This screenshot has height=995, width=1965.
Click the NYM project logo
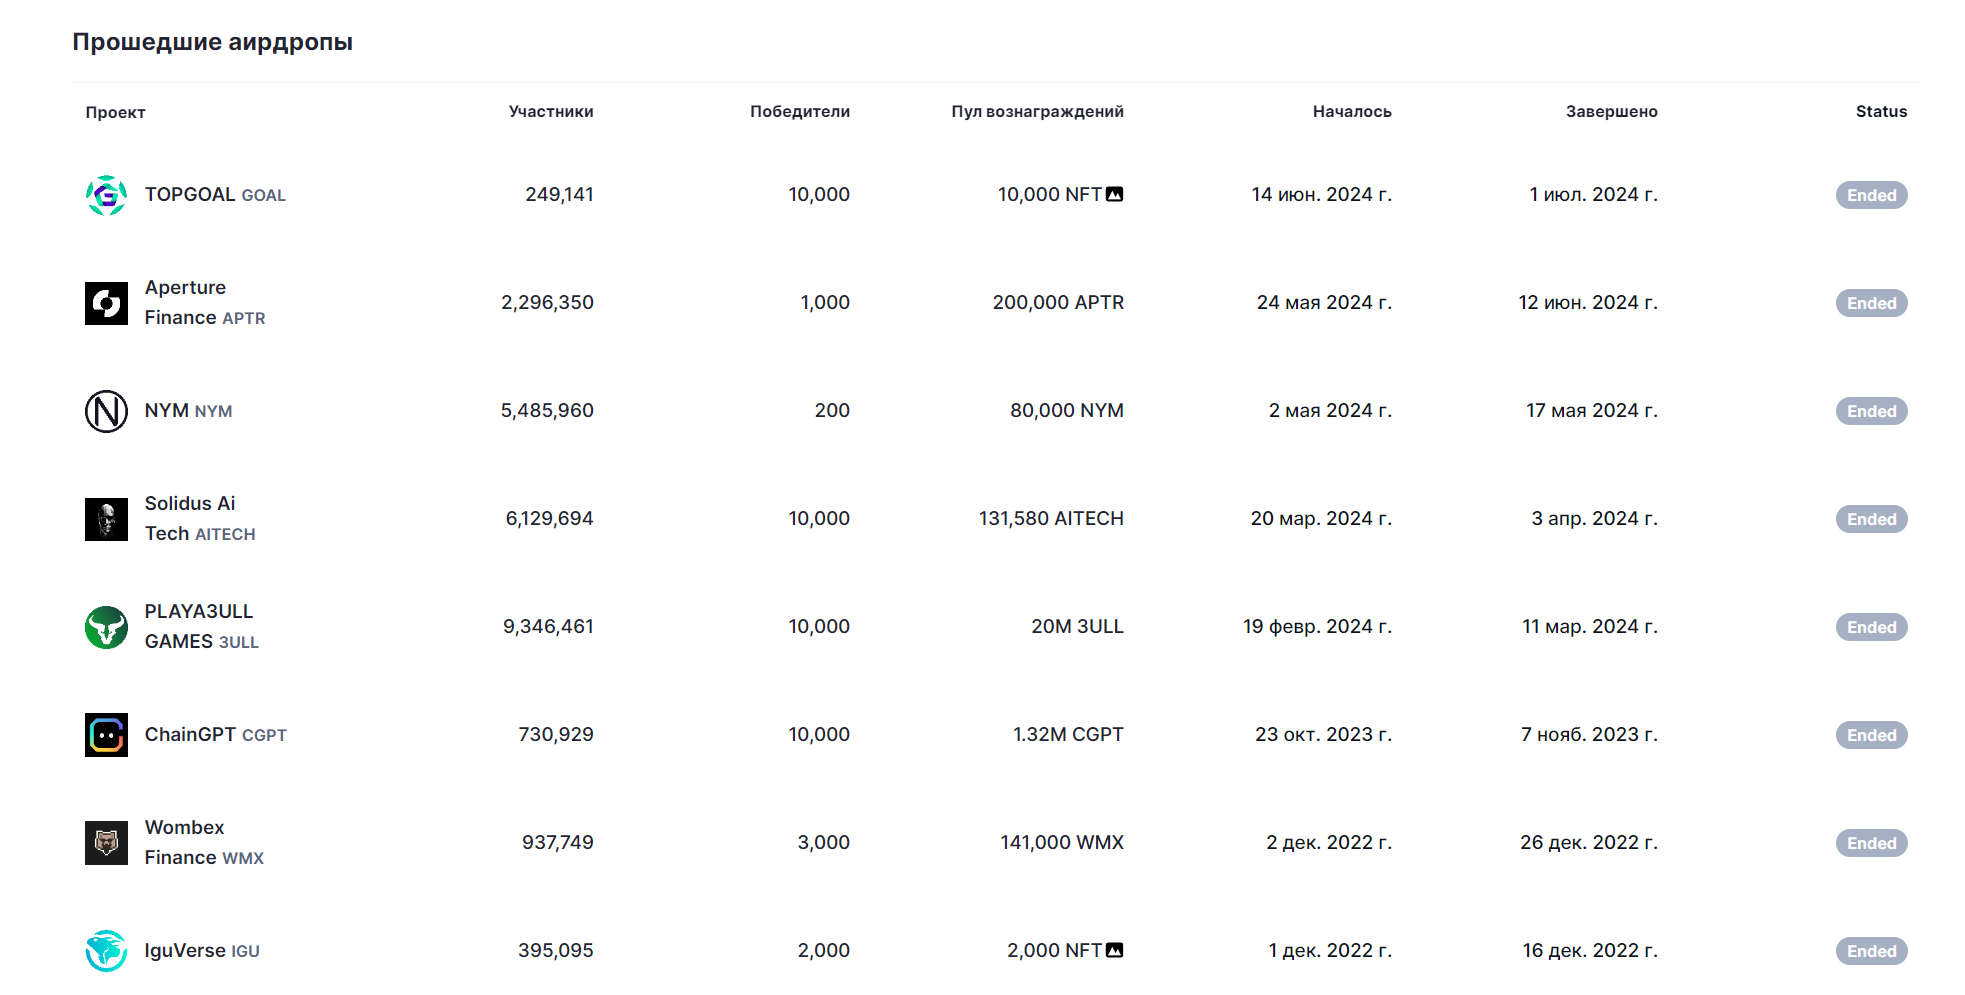pos(107,410)
